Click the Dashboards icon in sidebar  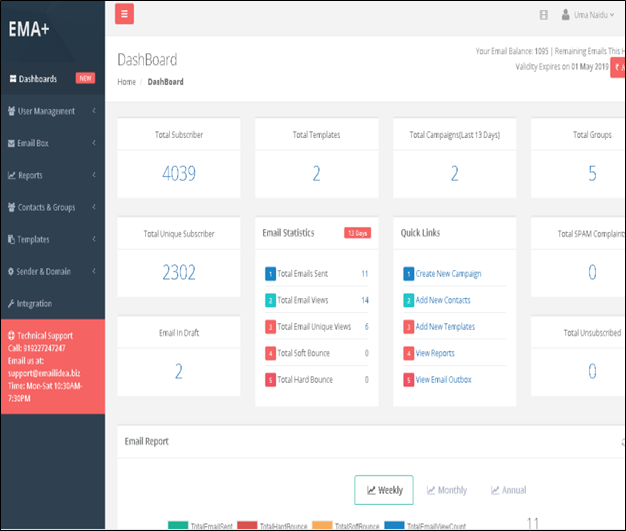point(12,78)
